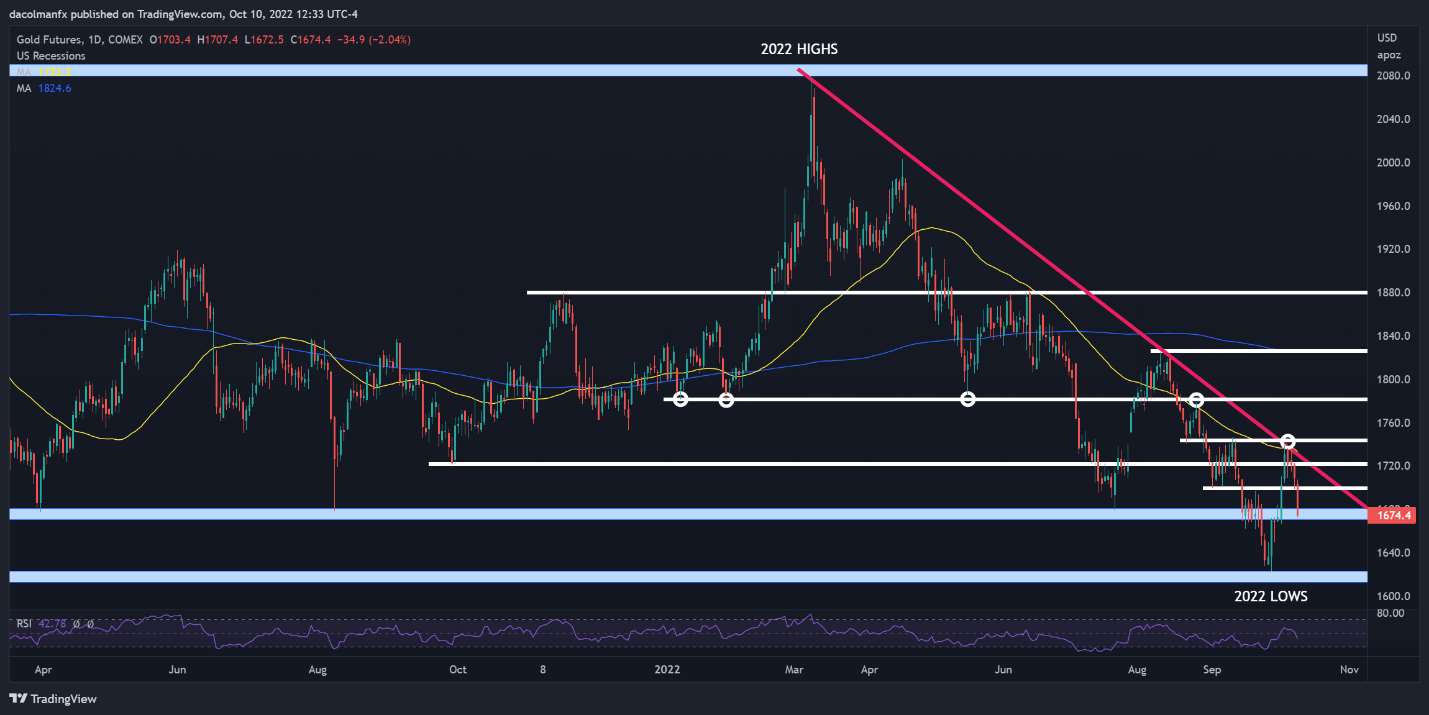Click the US Recessions indicator label
This screenshot has width=1429, height=715.
coord(51,56)
